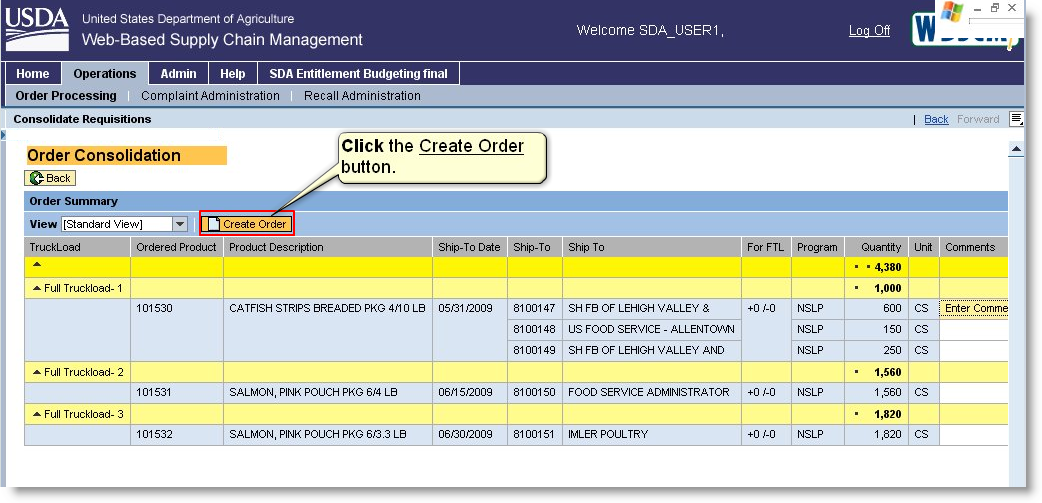This screenshot has width=1042, height=503.
Task: Collapse all truckloads with the top row triangle
Action: [38, 266]
